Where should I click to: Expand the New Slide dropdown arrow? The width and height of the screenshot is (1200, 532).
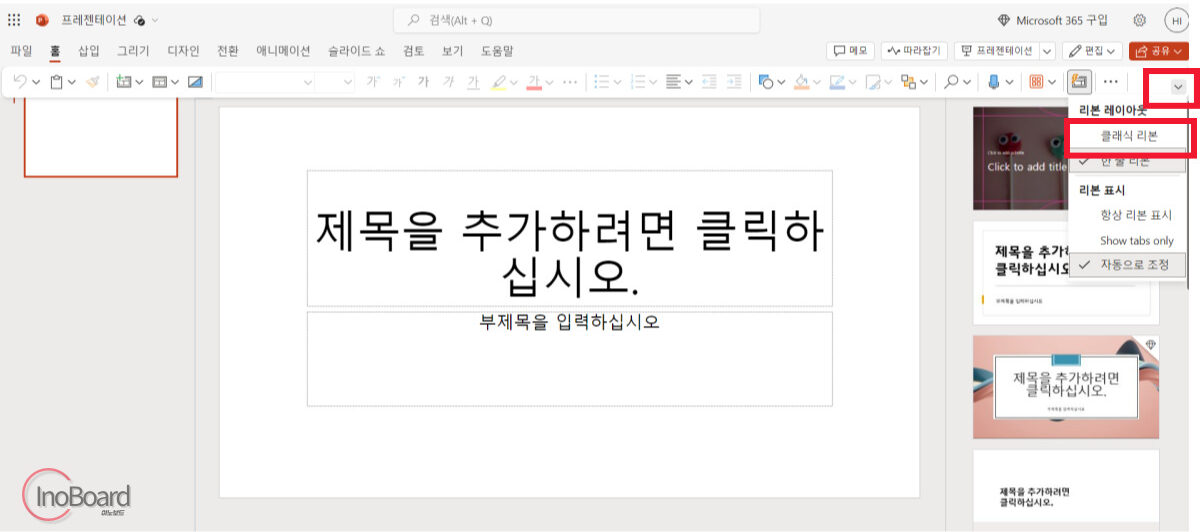[140, 82]
